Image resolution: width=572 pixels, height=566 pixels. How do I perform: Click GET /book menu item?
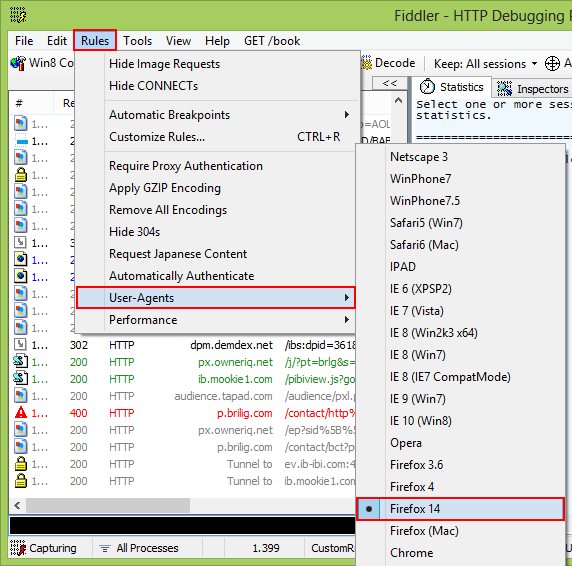tap(272, 40)
